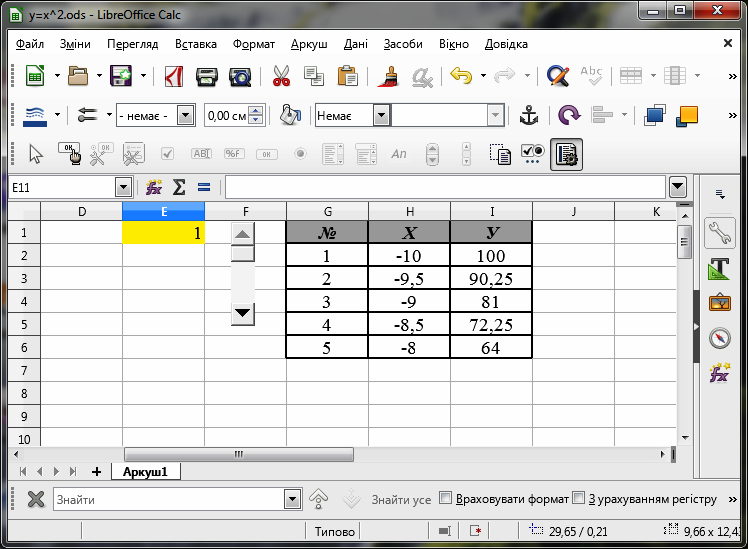
Task: Open sidebar Gallery icon
Action: pos(719,303)
